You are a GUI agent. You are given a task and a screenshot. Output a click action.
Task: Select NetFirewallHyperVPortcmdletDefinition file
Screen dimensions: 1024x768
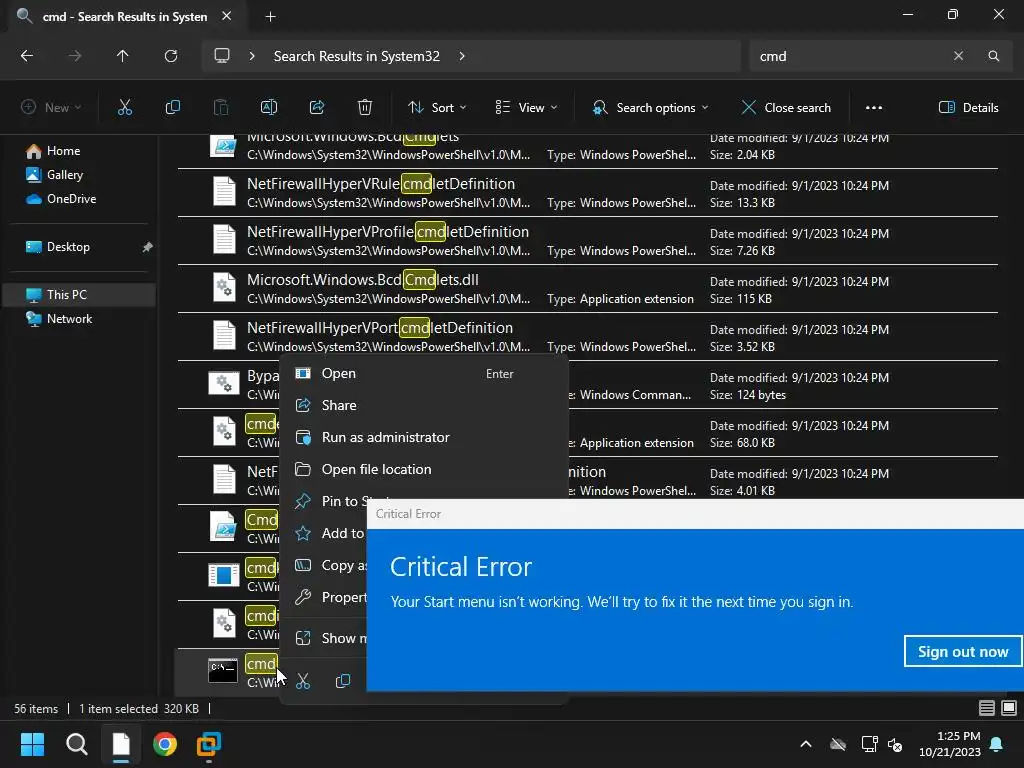(x=588, y=337)
